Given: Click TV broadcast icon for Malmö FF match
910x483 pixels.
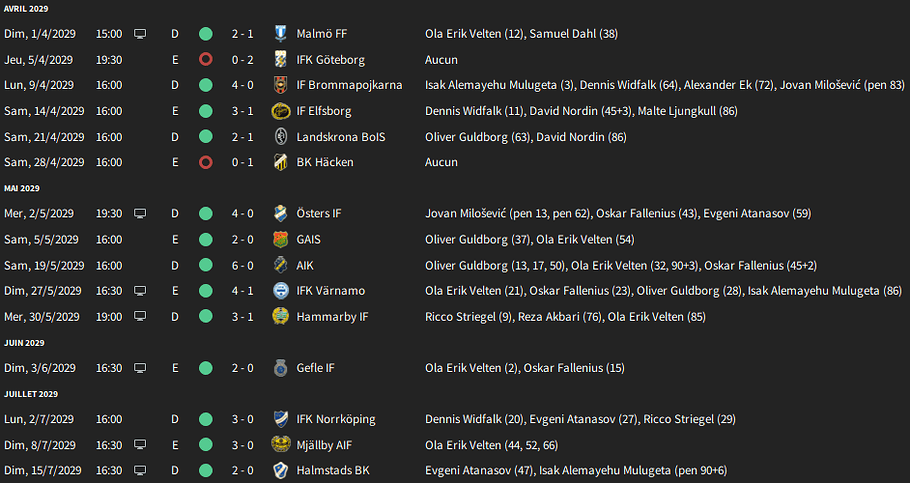Looking at the screenshot, I should (140, 34).
